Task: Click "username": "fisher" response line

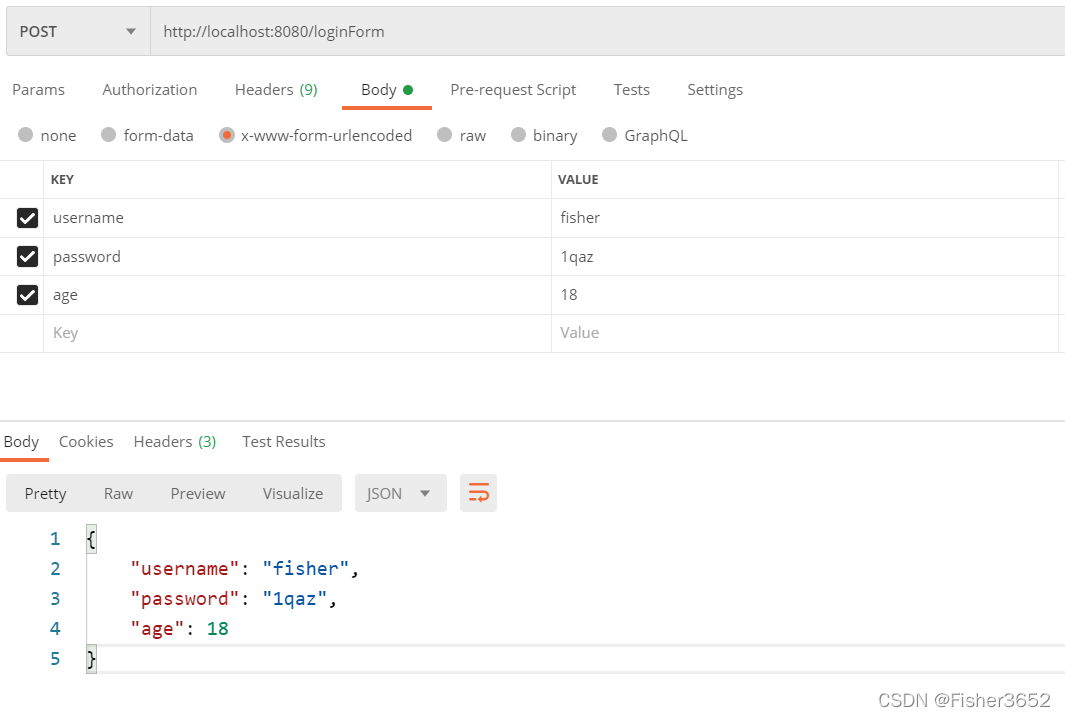Action: point(245,568)
